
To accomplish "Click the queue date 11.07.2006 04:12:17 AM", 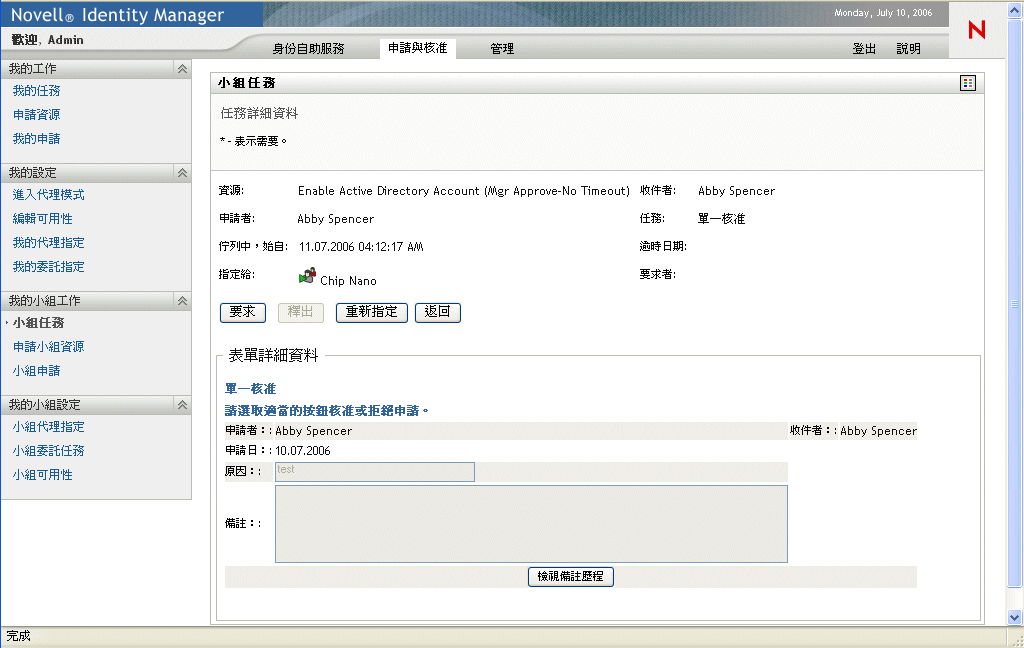I will 361,247.
